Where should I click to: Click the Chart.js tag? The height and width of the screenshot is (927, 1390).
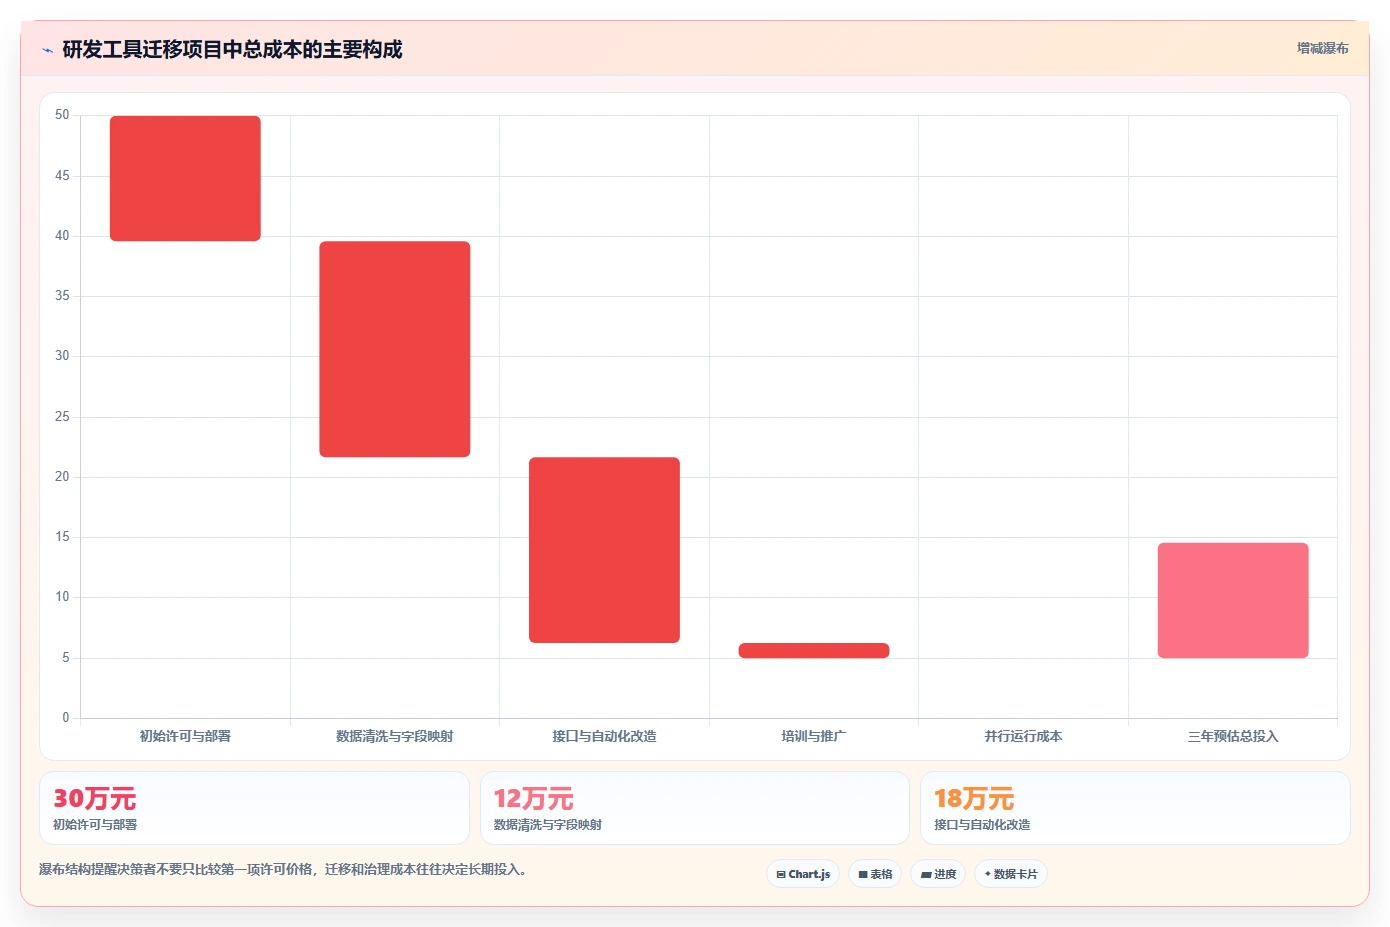click(803, 874)
